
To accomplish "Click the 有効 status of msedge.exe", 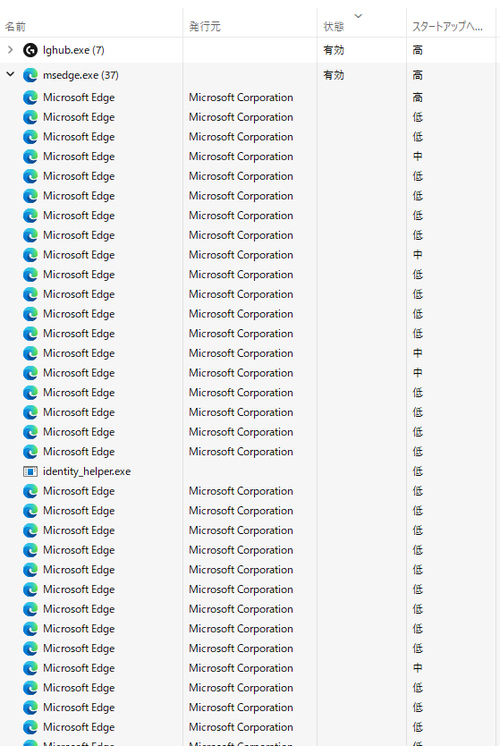I will (x=333, y=75).
